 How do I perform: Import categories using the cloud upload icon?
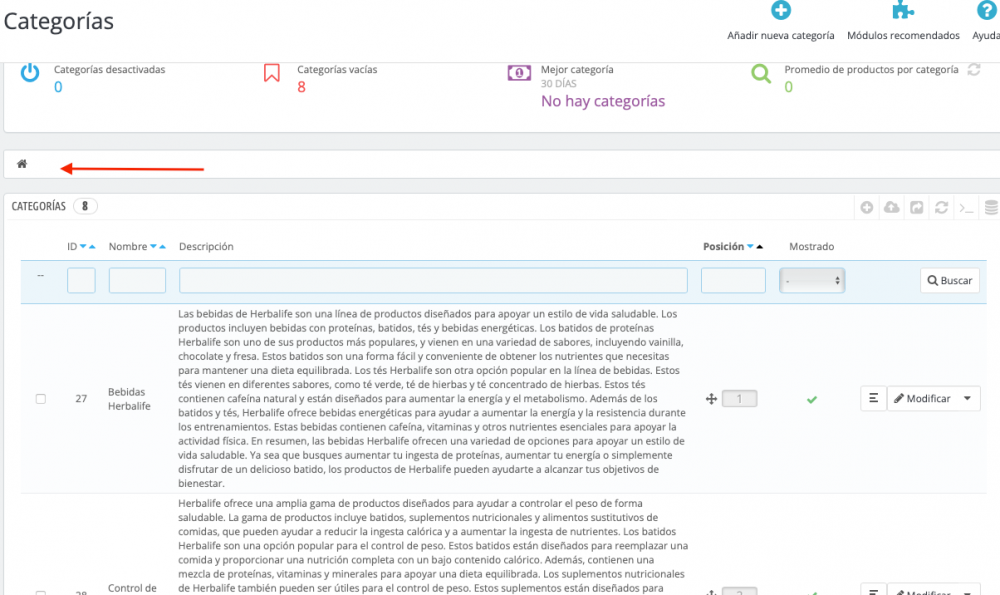(891, 207)
